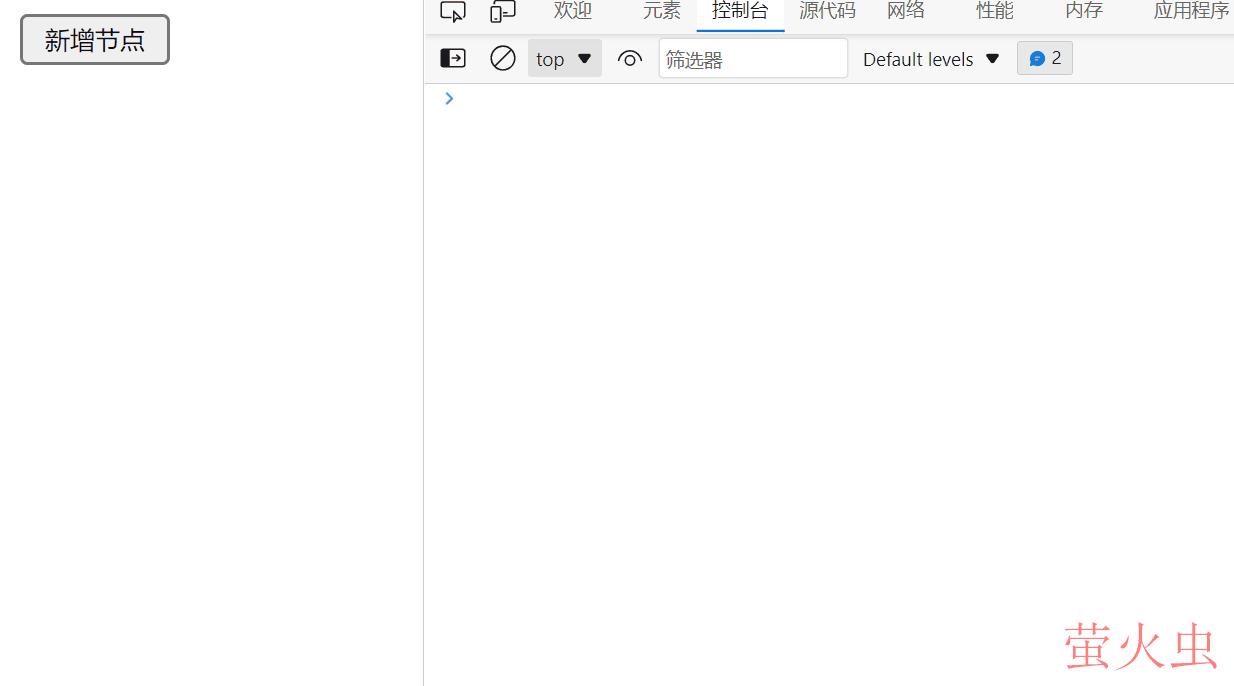Screen dimensions: 1234x686
Task: Clear the console with the ban icon
Action: (503, 59)
